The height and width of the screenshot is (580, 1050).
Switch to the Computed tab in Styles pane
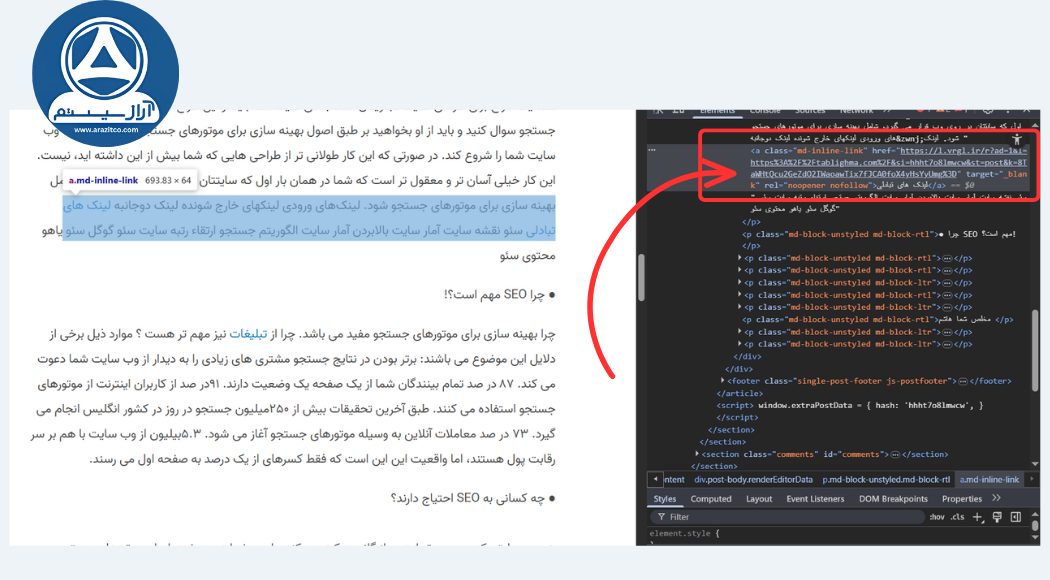click(x=712, y=498)
